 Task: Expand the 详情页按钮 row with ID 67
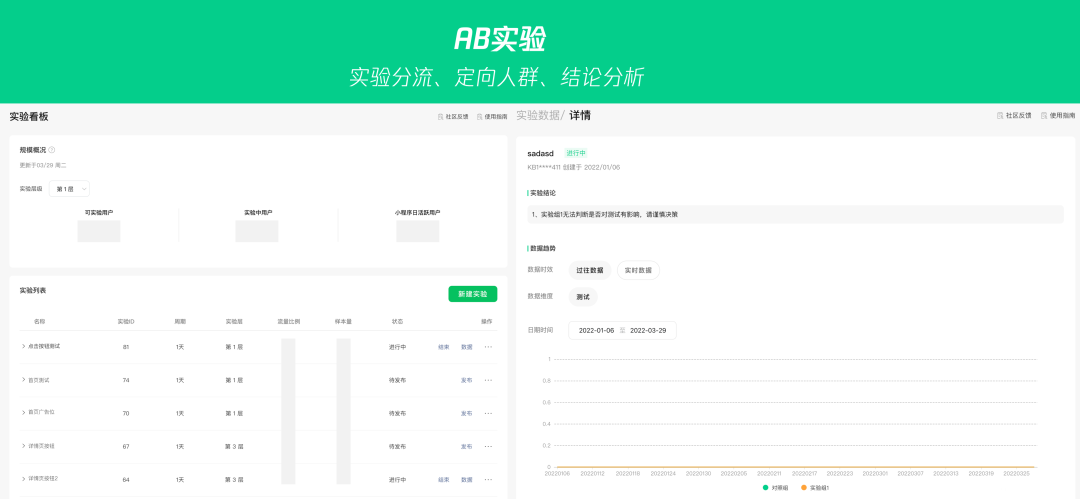pos(23,446)
